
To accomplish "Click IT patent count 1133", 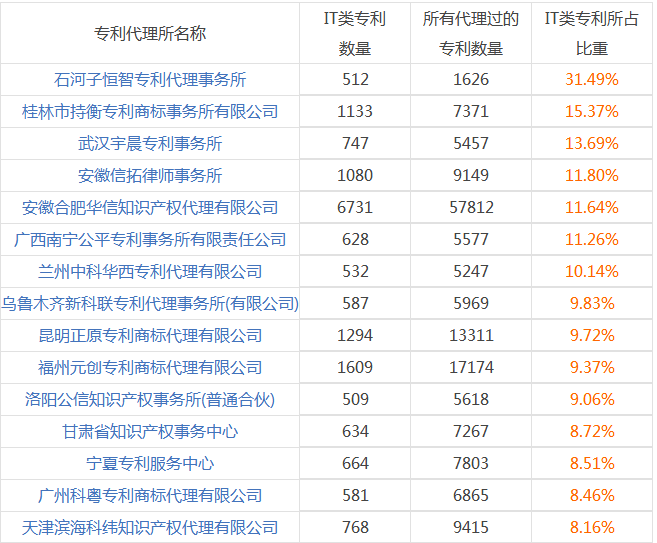I will pos(355,111).
